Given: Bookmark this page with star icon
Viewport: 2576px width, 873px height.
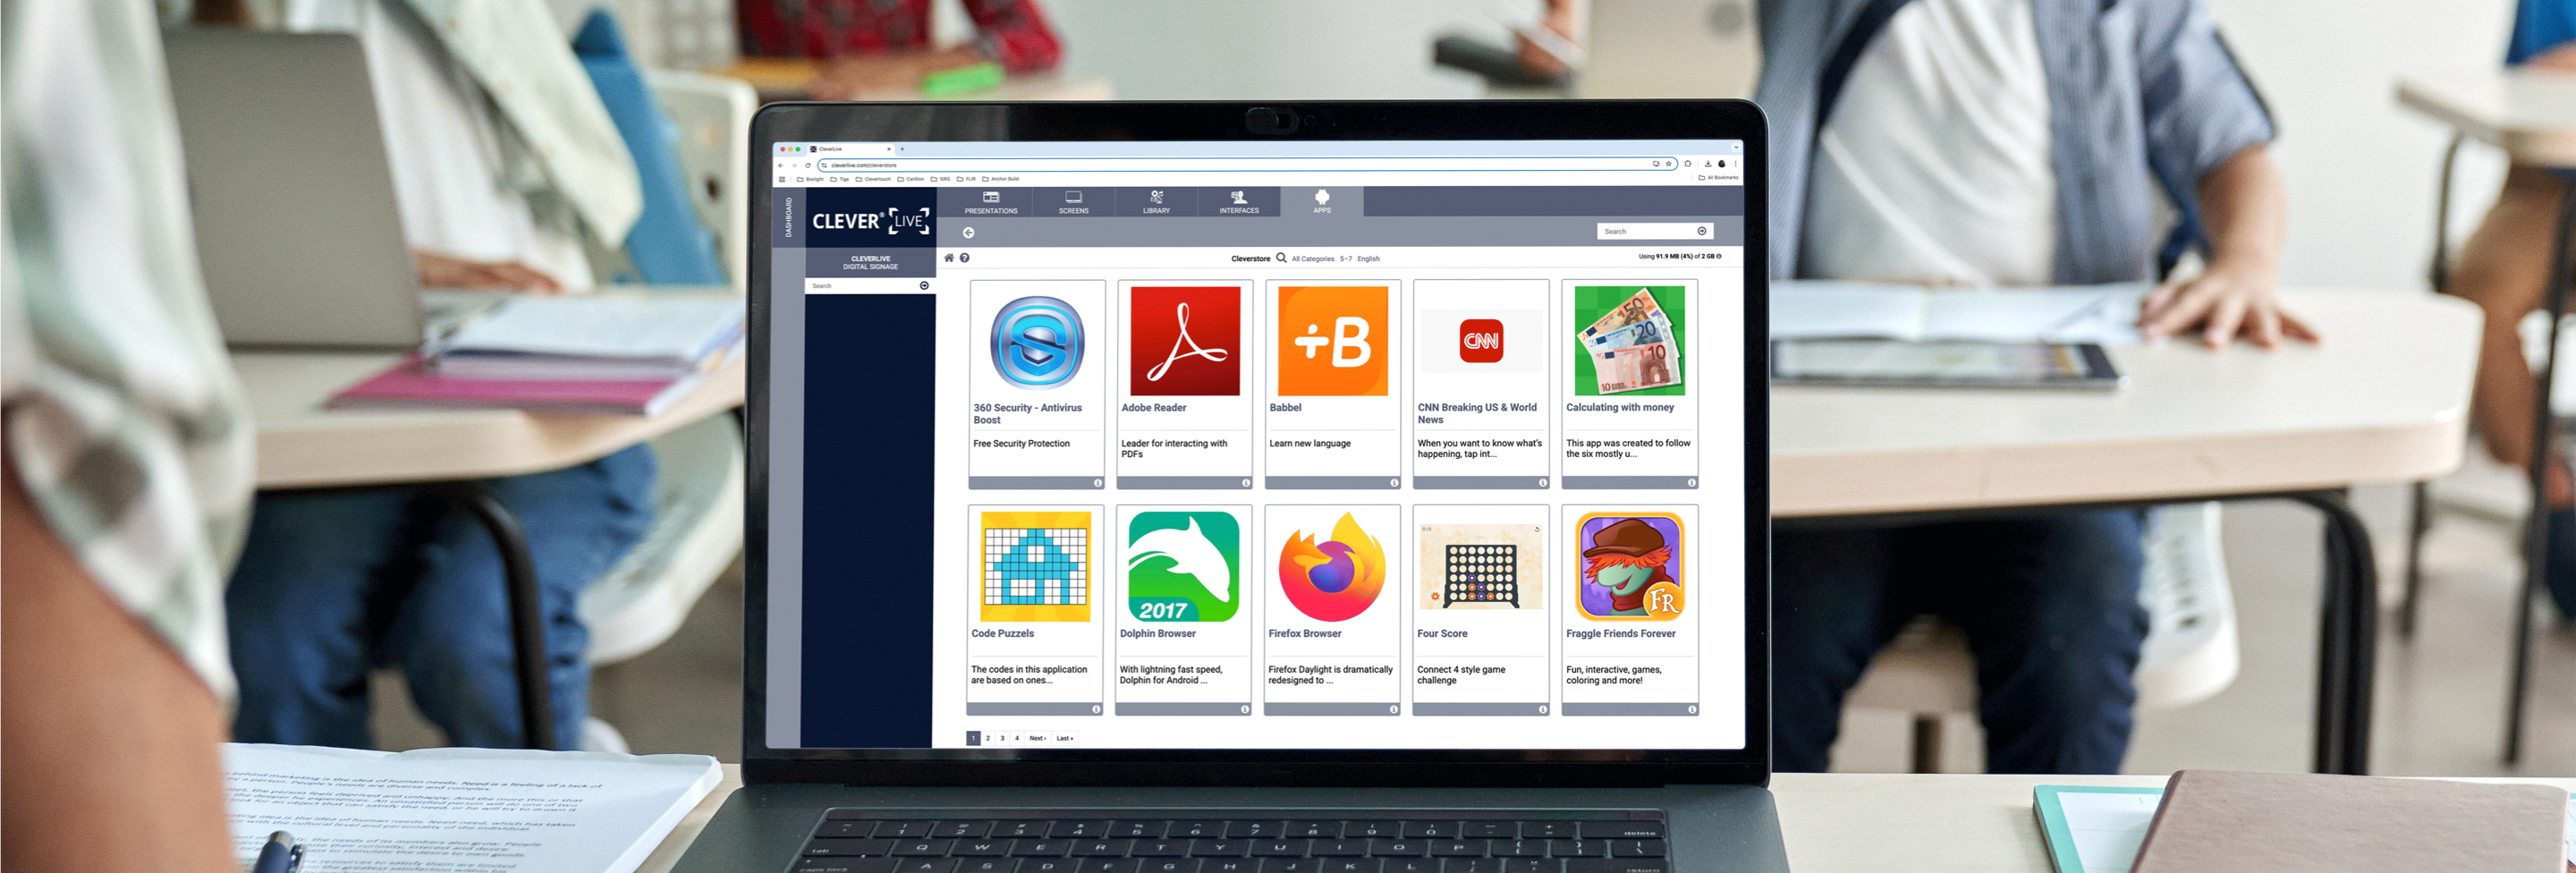Looking at the screenshot, I should [x=1668, y=164].
